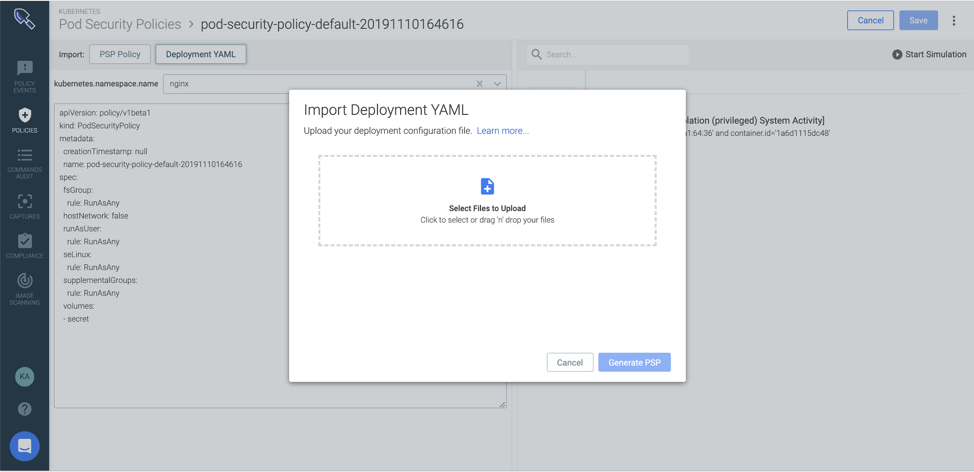The width and height of the screenshot is (974, 472).
Task: Click the Start Simulation label
Action: 935,55
